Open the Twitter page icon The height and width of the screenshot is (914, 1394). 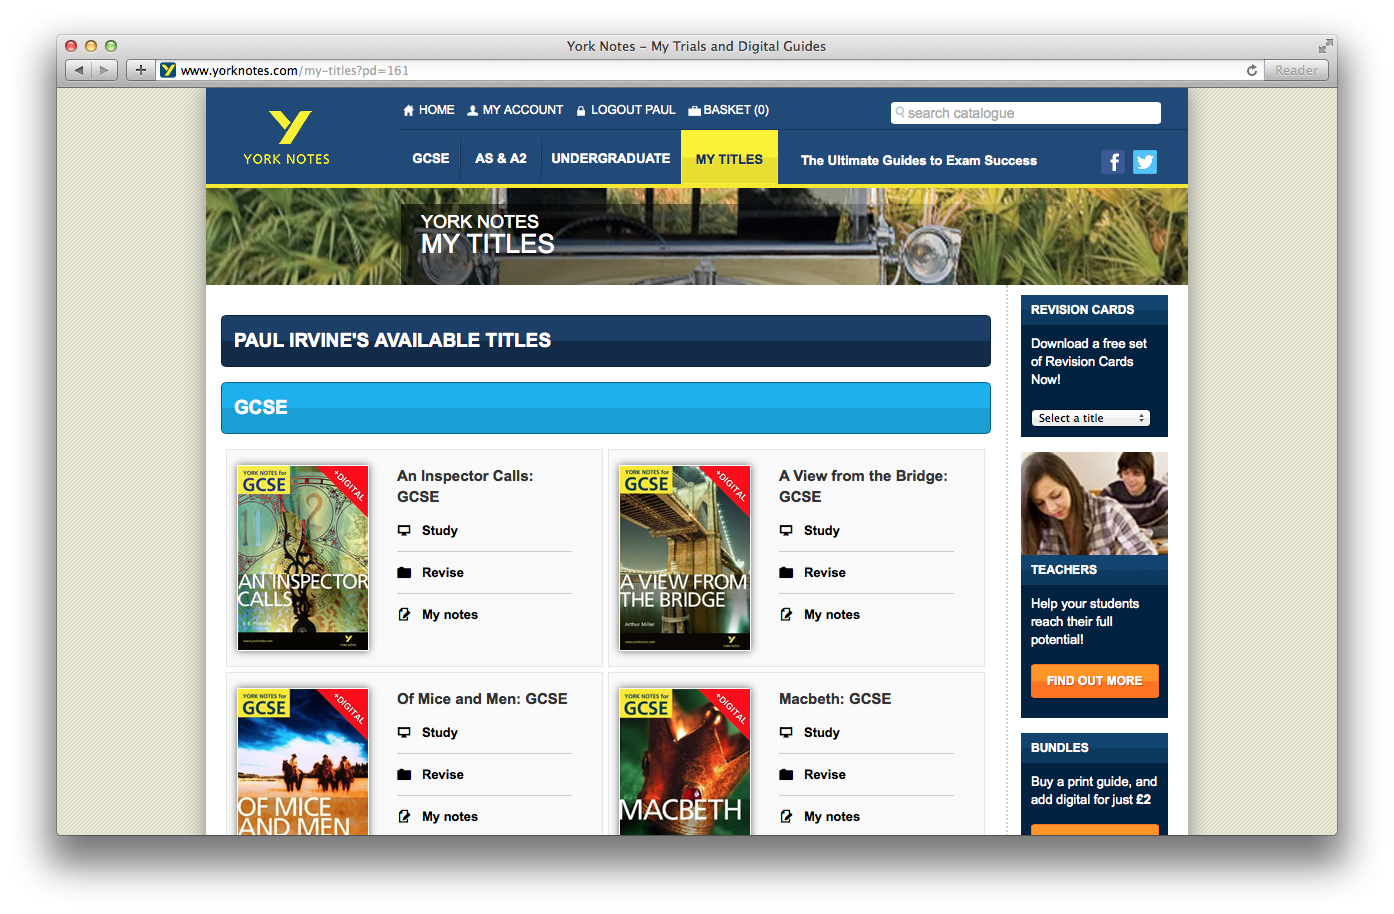click(1145, 162)
